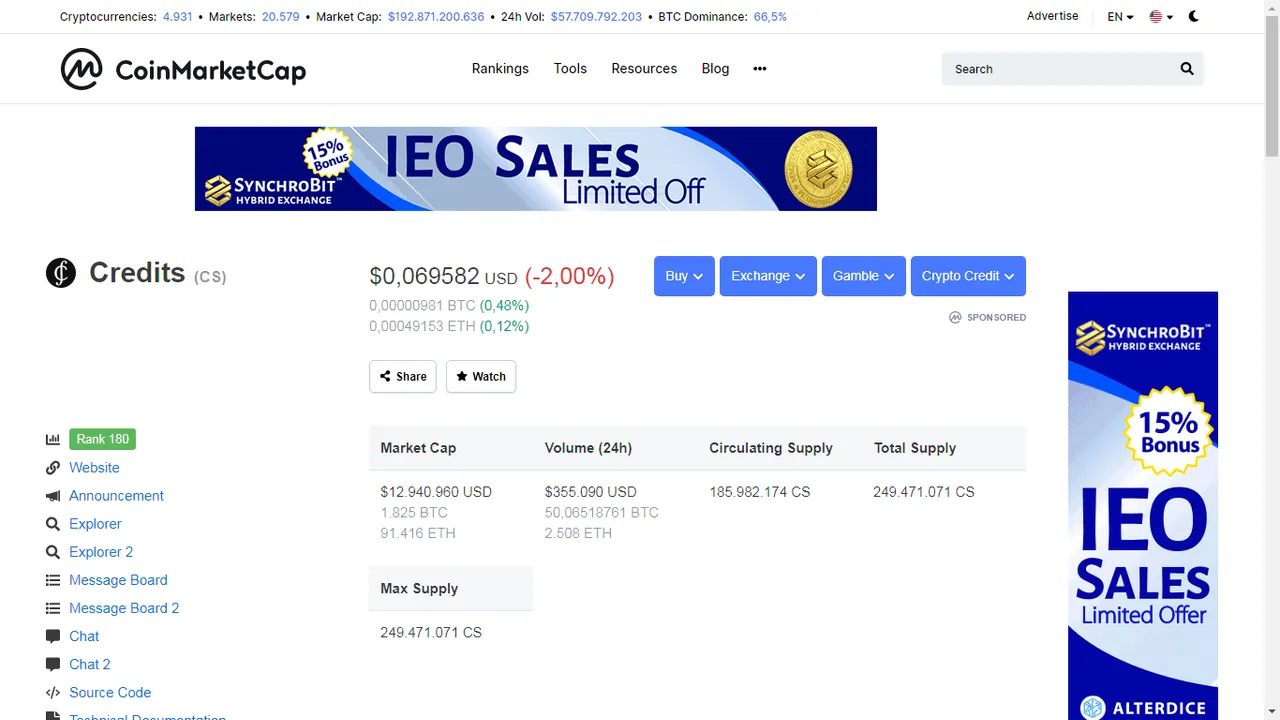Click the megaphone icon beside Announcement
The height and width of the screenshot is (720, 1280).
53,495
